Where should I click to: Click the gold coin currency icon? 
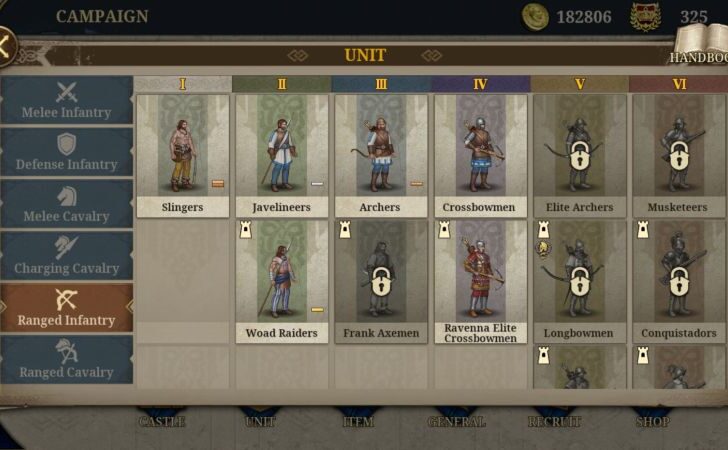(535, 17)
